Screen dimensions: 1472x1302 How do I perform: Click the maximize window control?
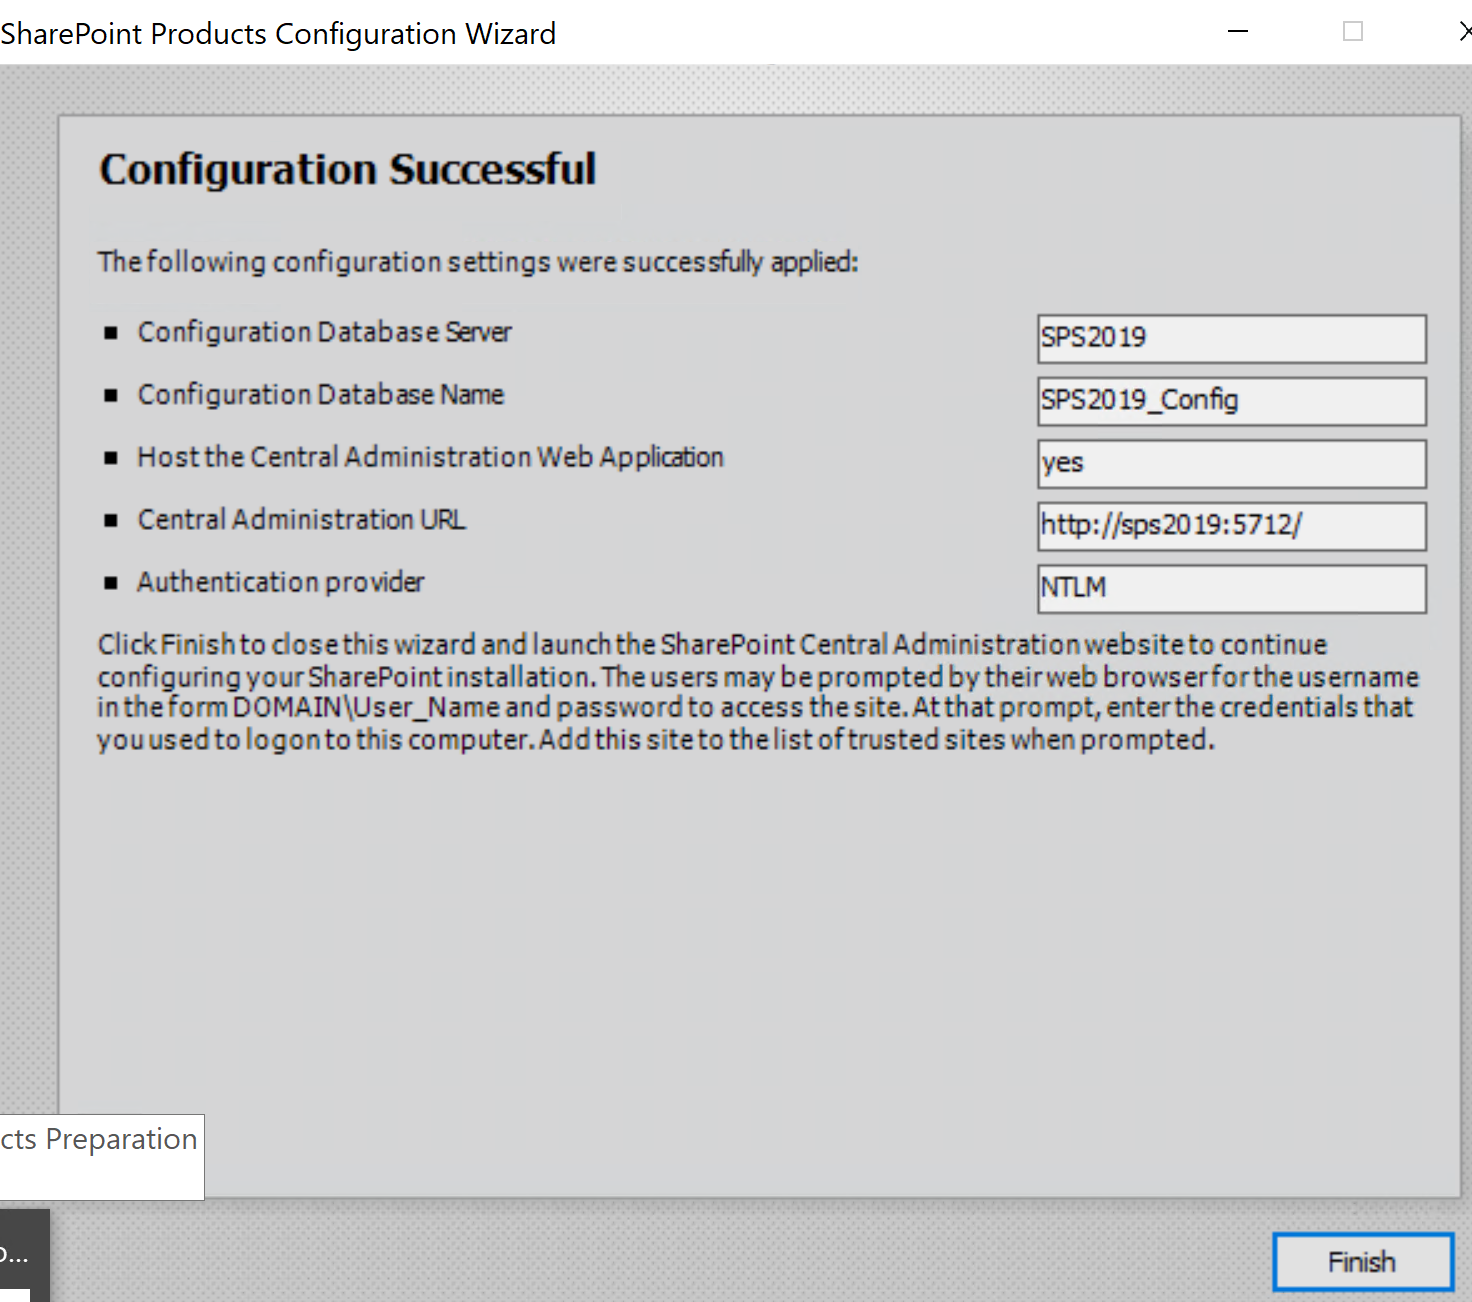point(1353,31)
